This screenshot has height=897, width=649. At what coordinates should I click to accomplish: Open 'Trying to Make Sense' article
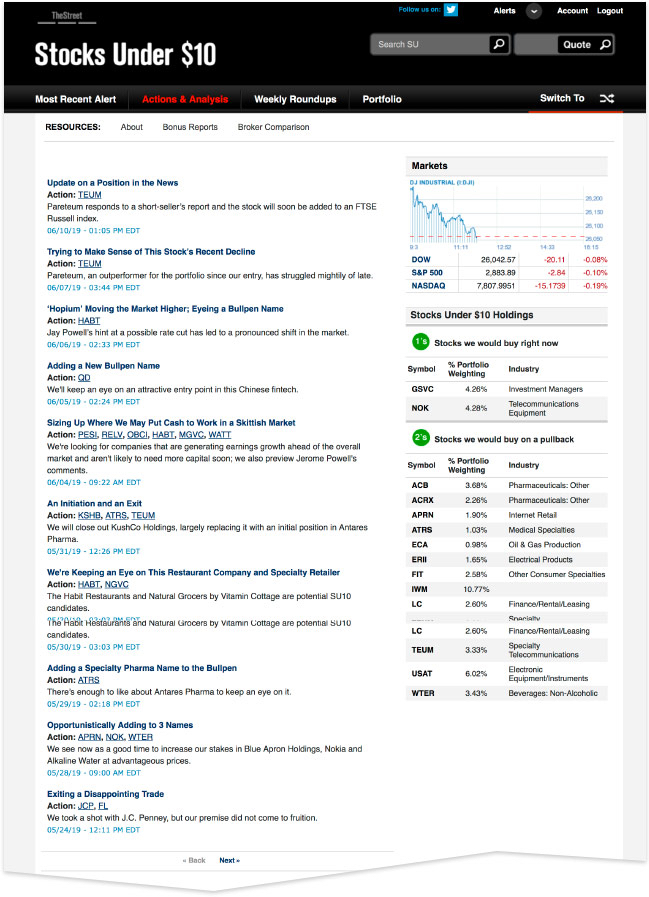(151, 251)
